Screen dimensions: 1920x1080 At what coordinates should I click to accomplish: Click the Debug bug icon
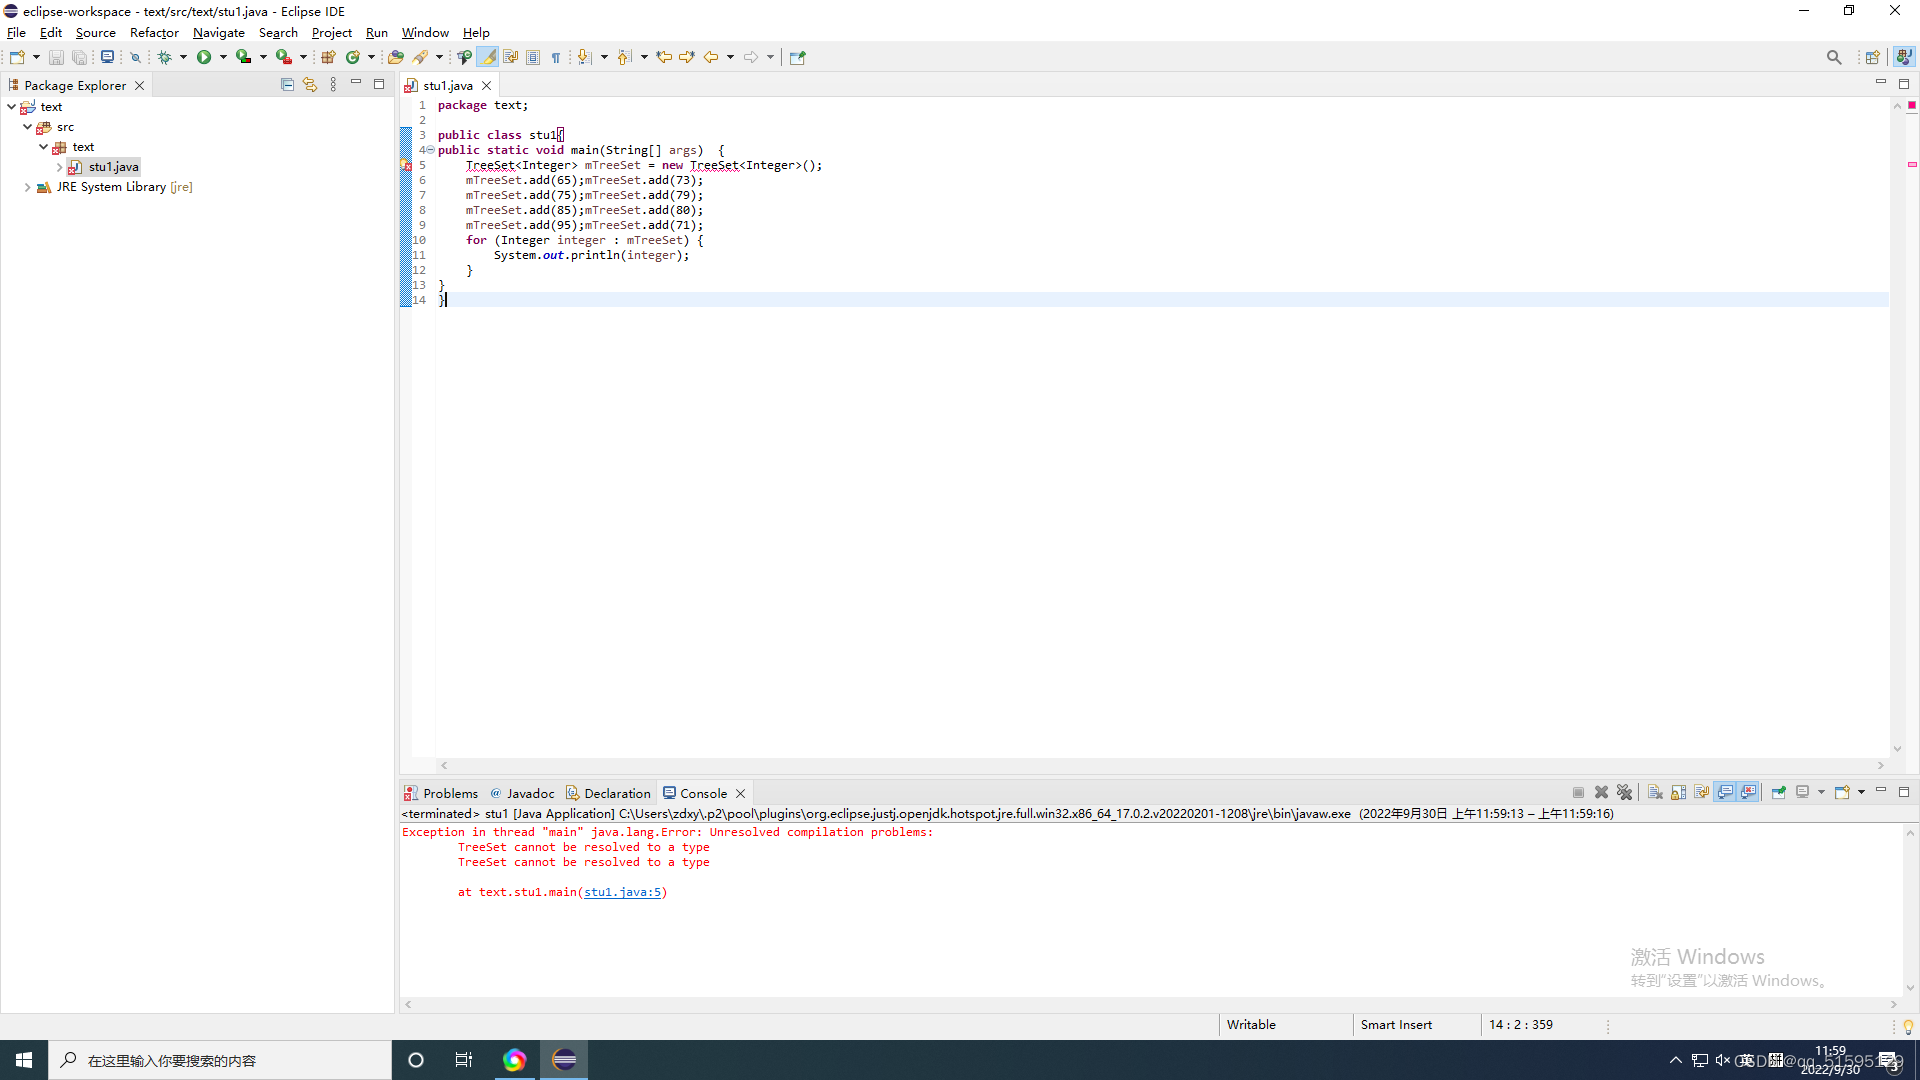(x=165, y=57)
